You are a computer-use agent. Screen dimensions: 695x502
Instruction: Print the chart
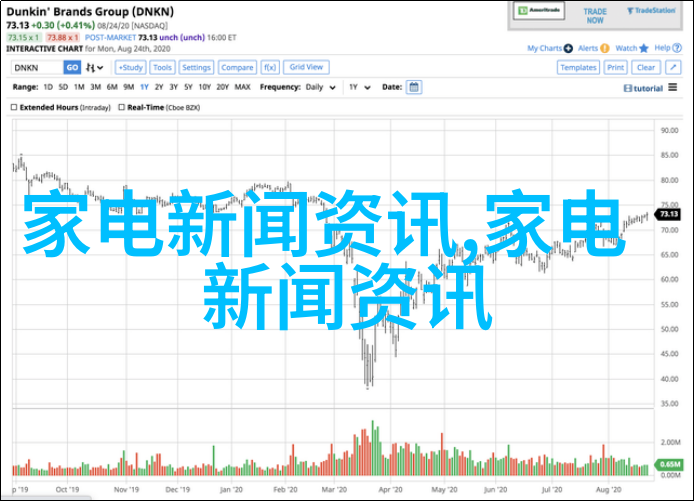[615, 67]
